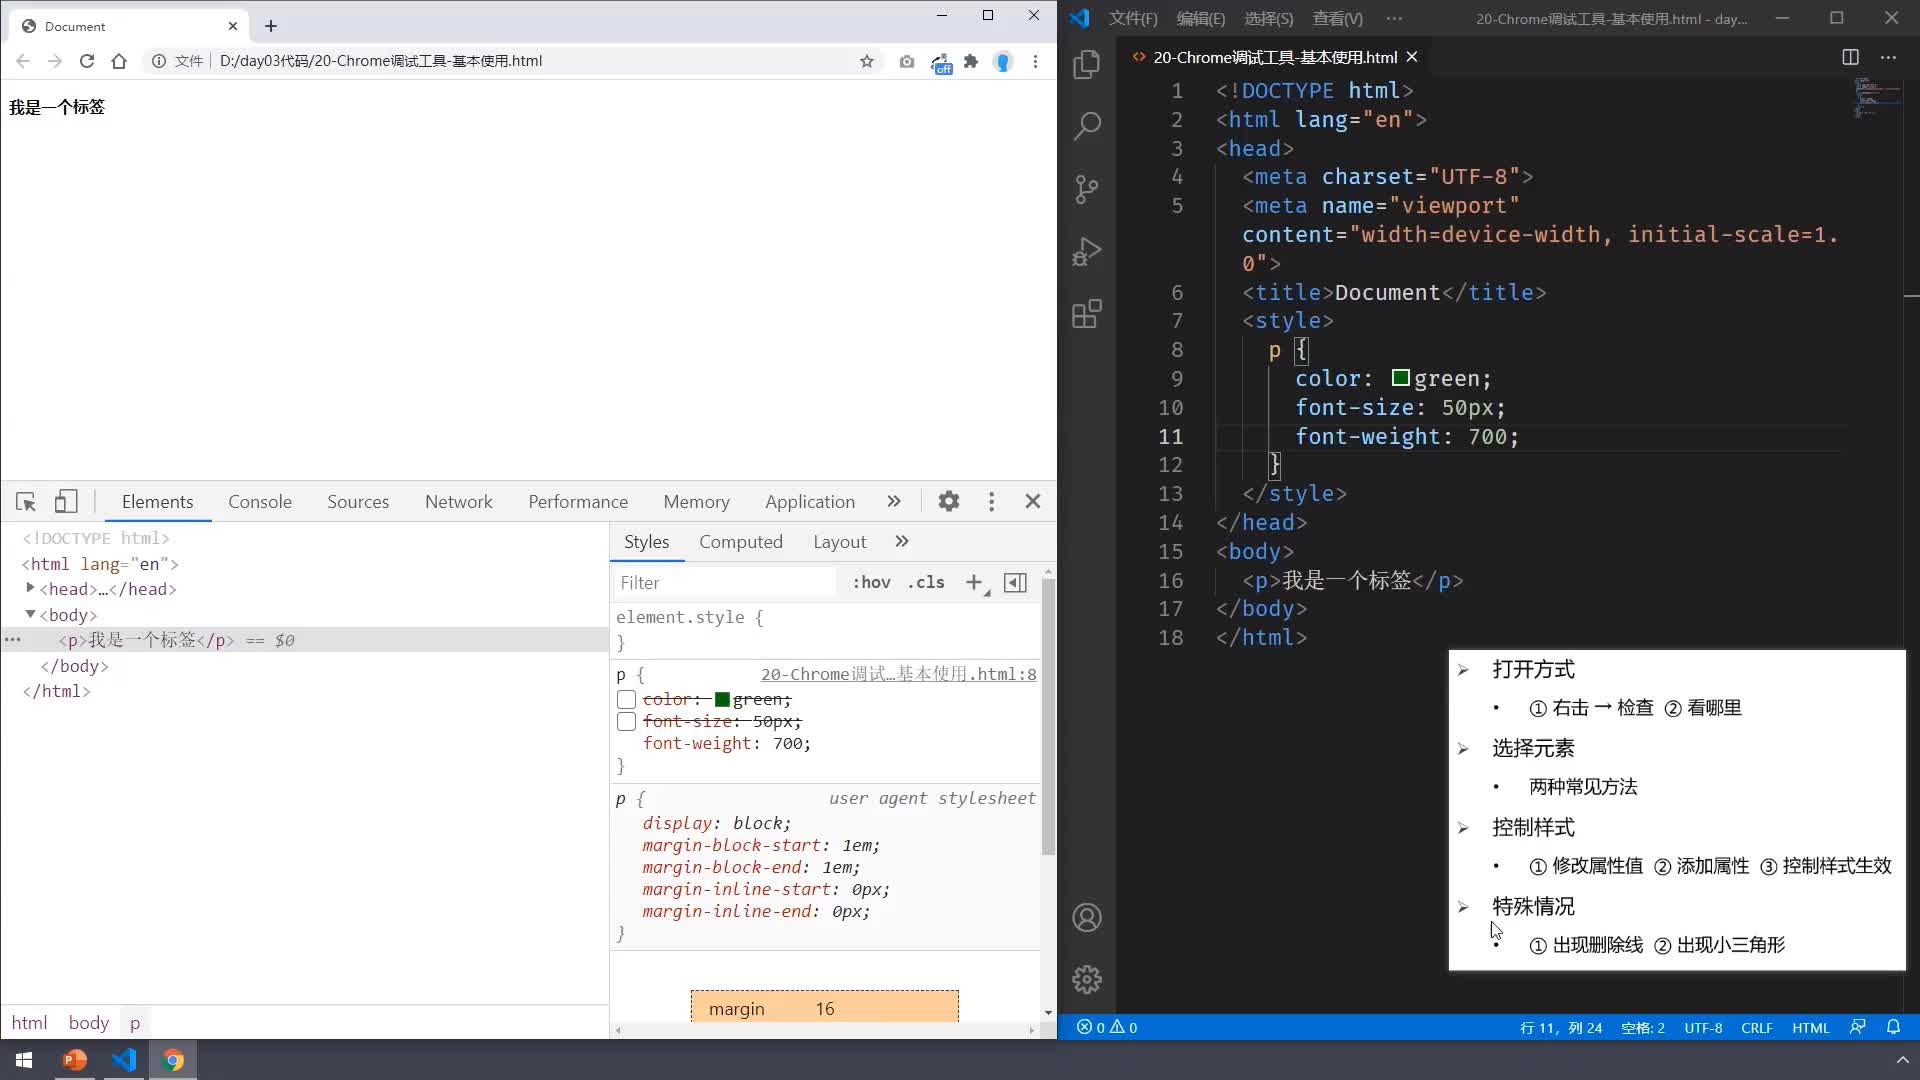Viewport: 1920px width, 1080px height.
Task: Reload the Chrome page
Action: pos(87,61)
